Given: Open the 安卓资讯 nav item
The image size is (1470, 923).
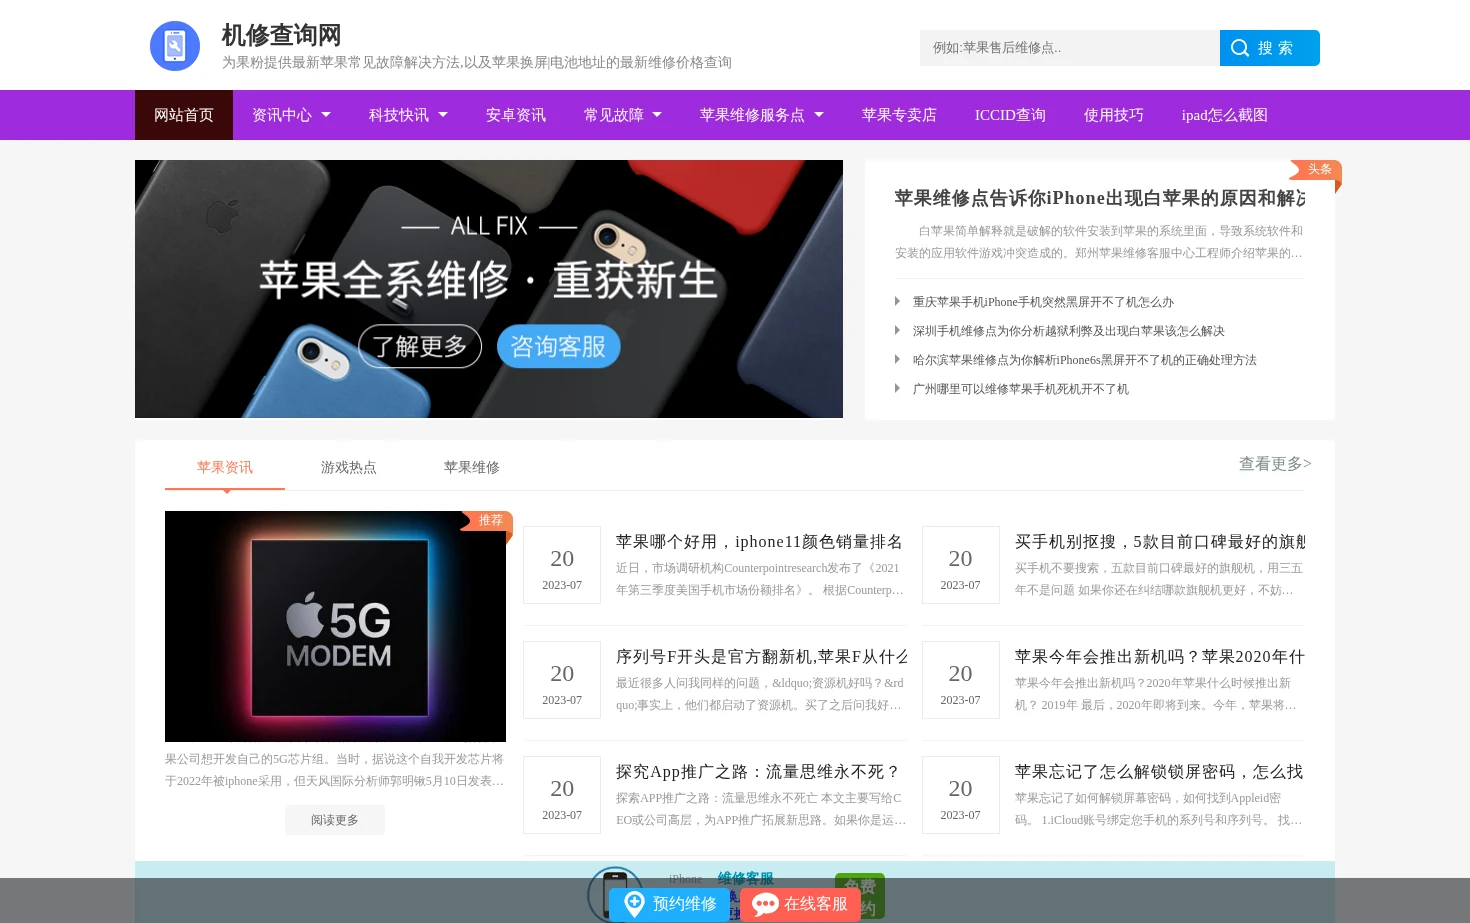Looking at the screenshot, I should [x=516, y=115].
